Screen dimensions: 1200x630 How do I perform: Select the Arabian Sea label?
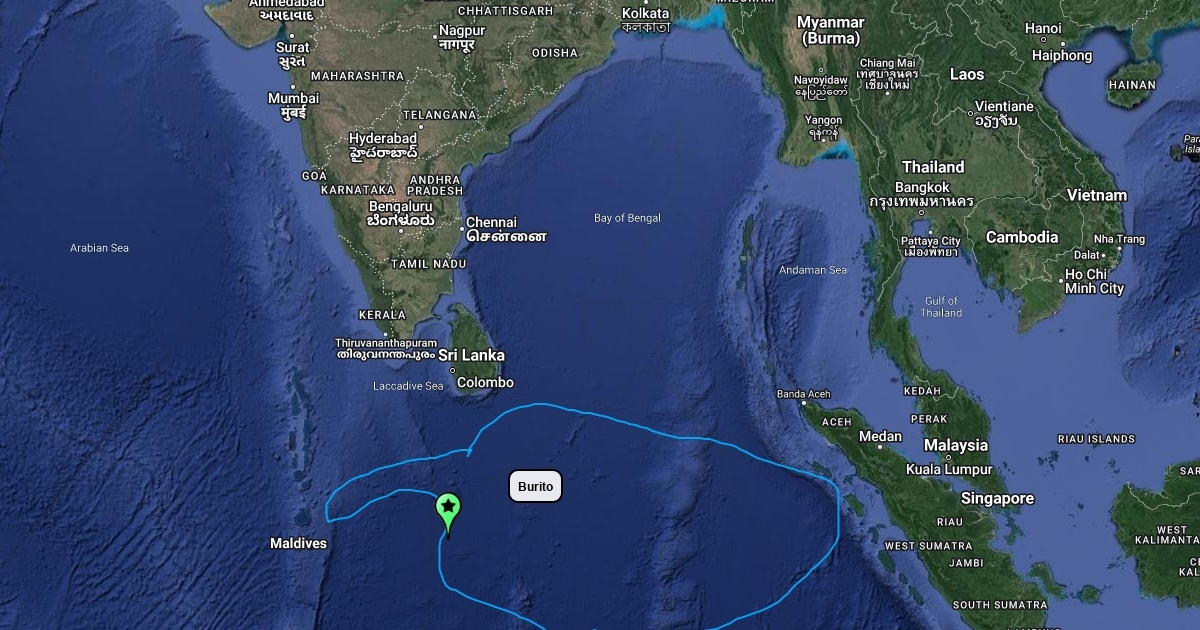click(99, 248)
